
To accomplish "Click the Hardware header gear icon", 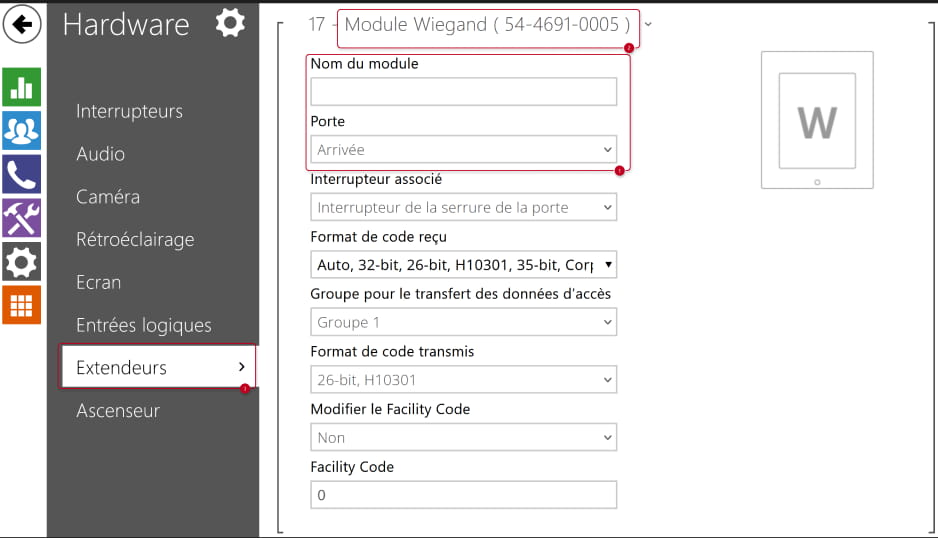I will click(x=230, y=24).
